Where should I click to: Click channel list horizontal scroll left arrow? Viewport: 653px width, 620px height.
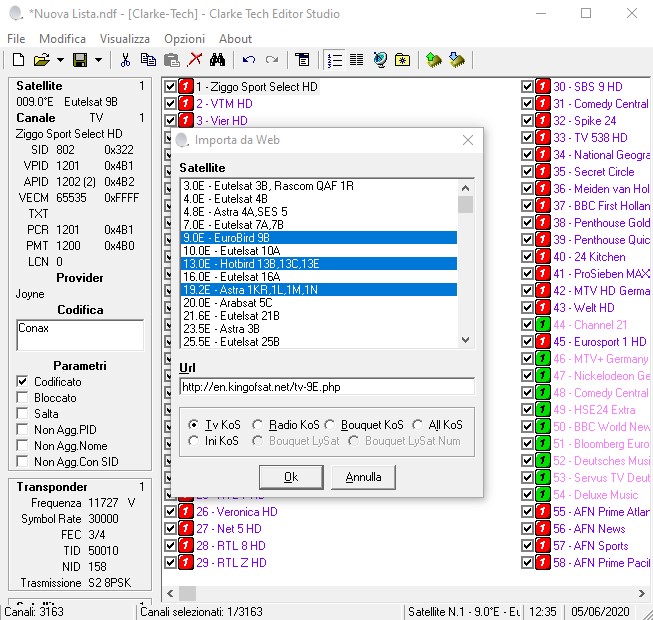pyautogui.click(x=170, y=593)
